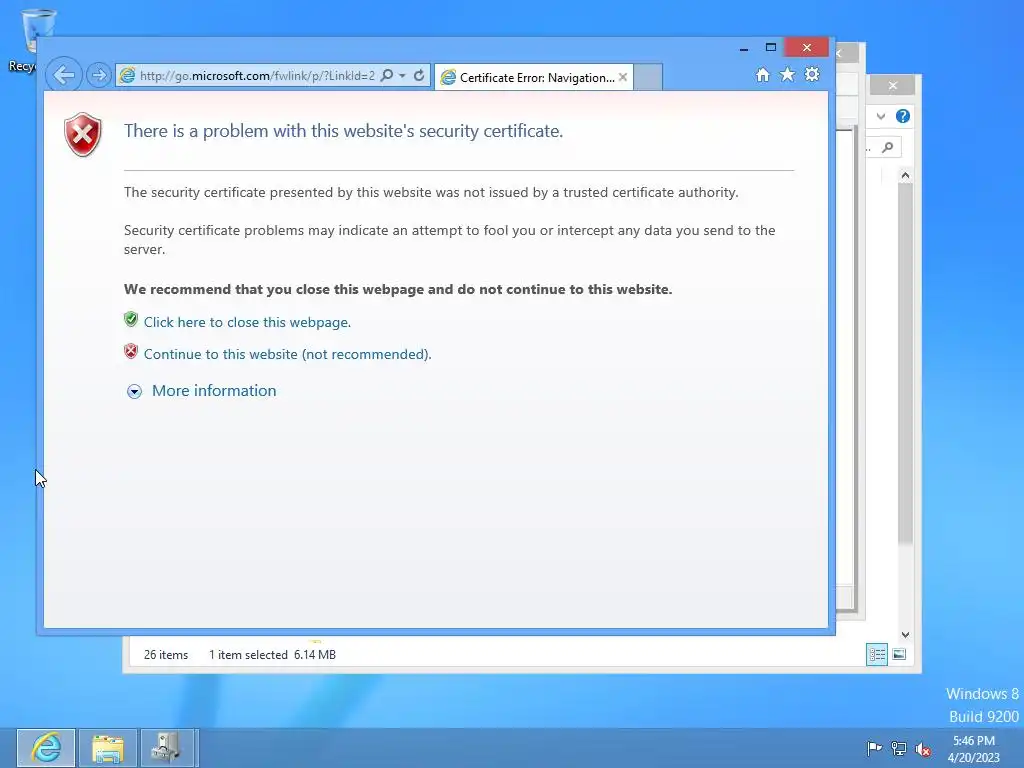Click here to close this webpage link

pos(248,322)
